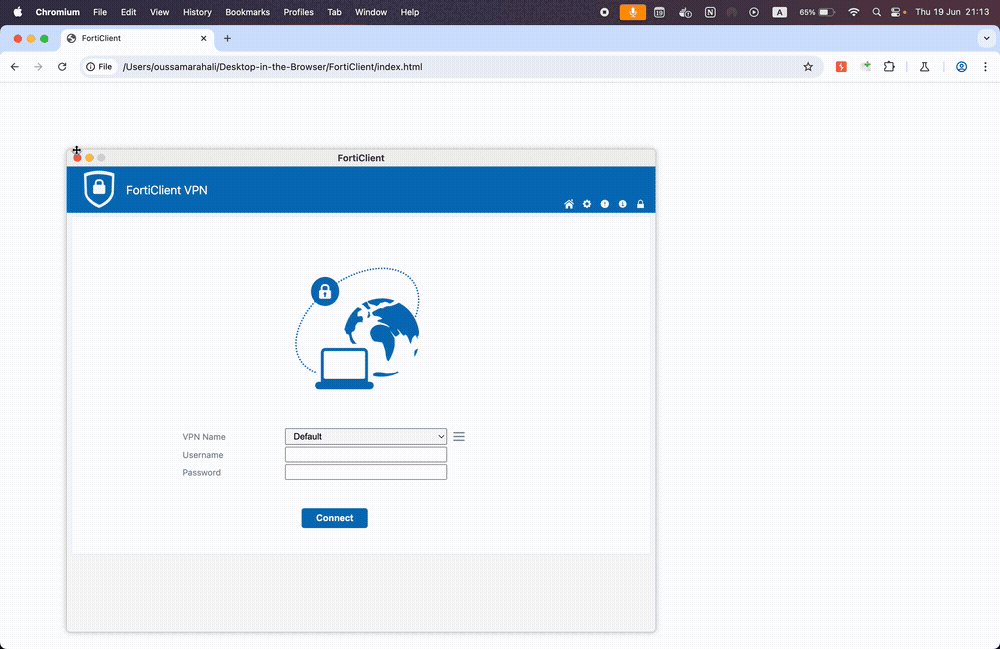Open the Help menu
The height and width of the screenshot is (649, 1000).
coord(409,12)
